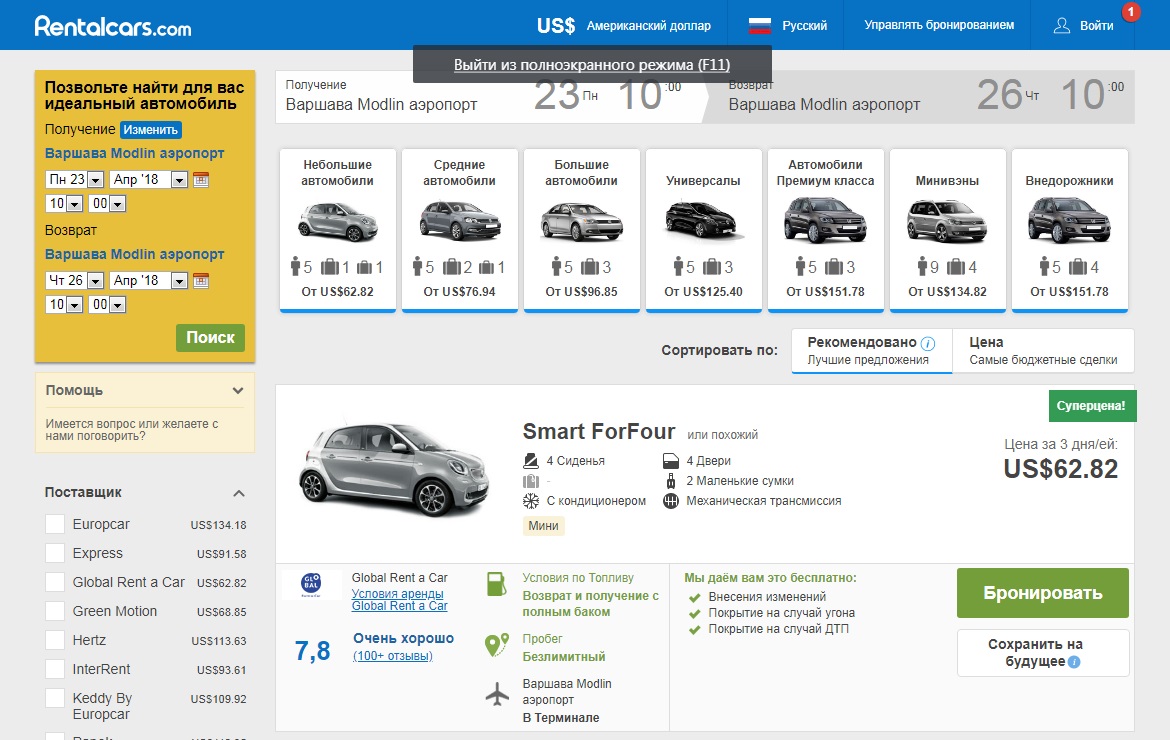1170x740 pixels.
Task: Click the pickup summary Варшава Modlin аэропорт
Action: click(x=381, y=104)
